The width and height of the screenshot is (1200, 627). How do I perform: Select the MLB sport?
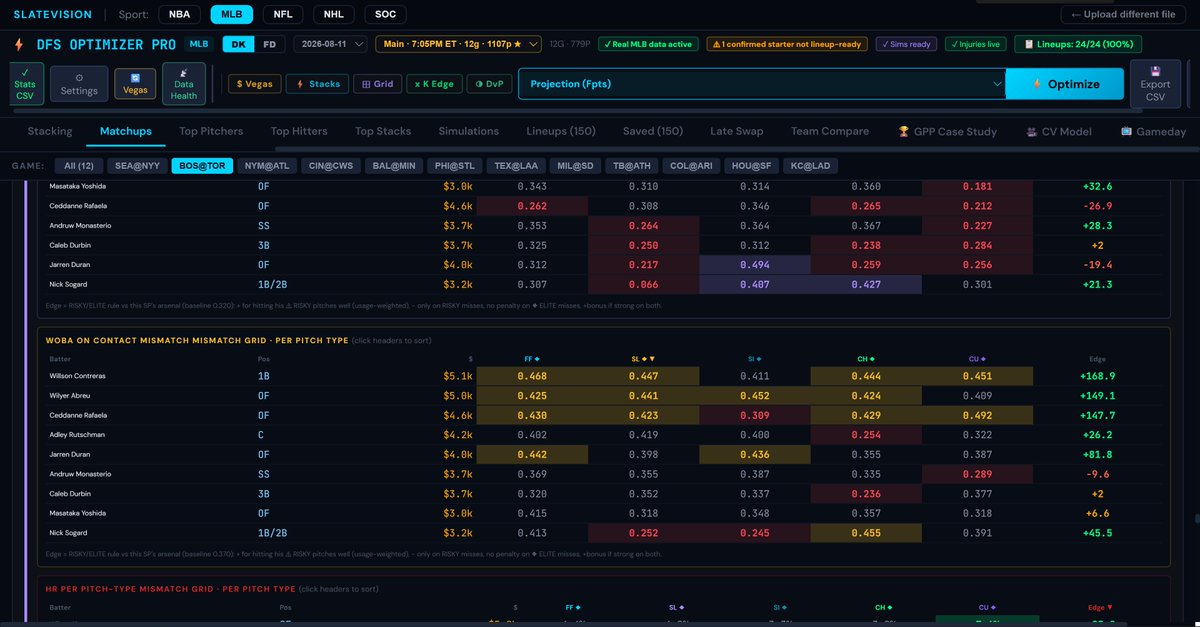pyautogui.click(x=230, y=15)
